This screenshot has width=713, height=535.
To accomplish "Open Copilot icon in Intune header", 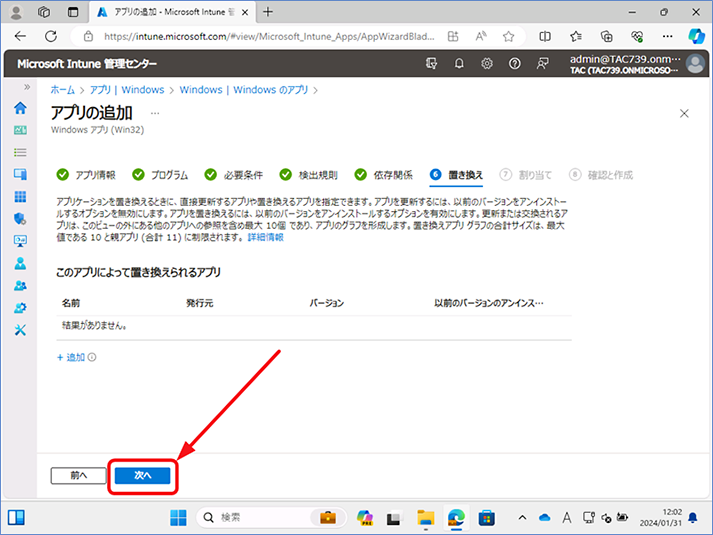I will coord(431,64).
